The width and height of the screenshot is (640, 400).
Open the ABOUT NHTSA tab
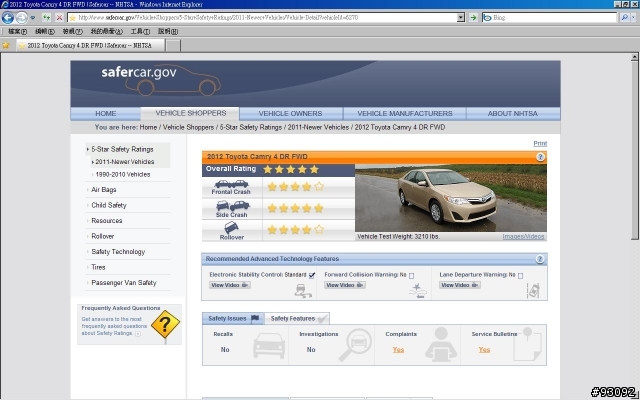click(513, 113)
